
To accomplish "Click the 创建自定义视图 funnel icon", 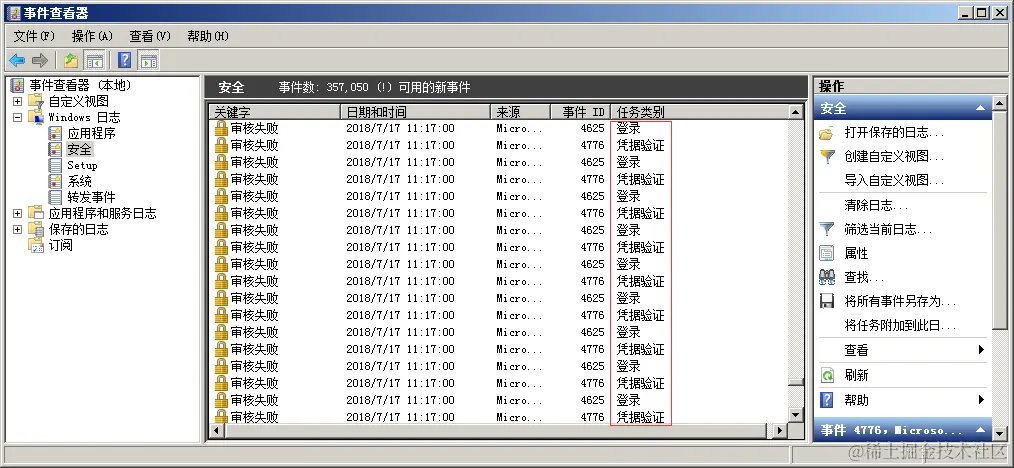I will [826, 157].
